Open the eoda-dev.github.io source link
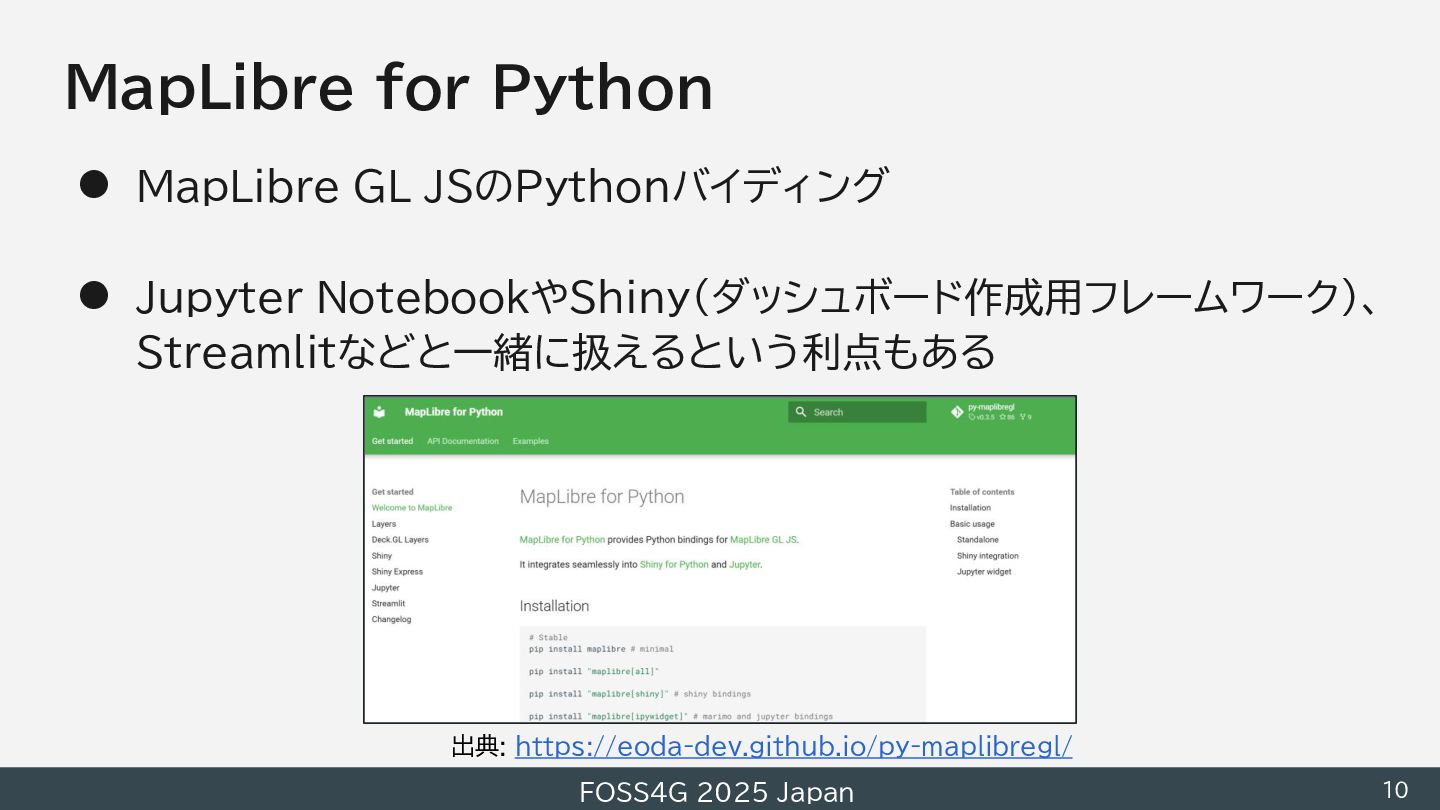The image size is (1440, 810). click(793, 746)
